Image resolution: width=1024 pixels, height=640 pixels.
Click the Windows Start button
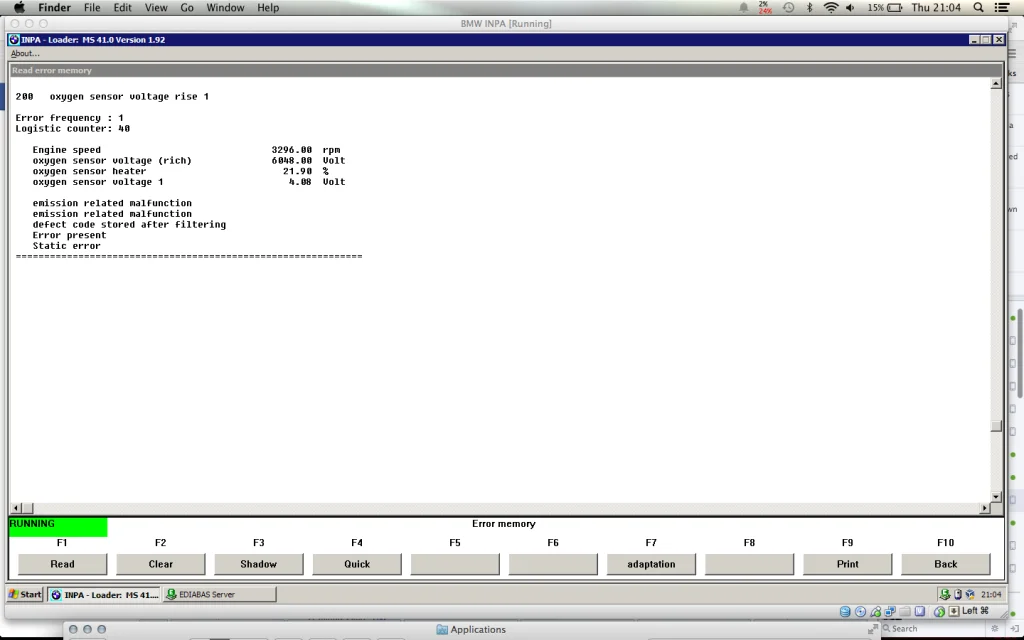tap(25, 594)
